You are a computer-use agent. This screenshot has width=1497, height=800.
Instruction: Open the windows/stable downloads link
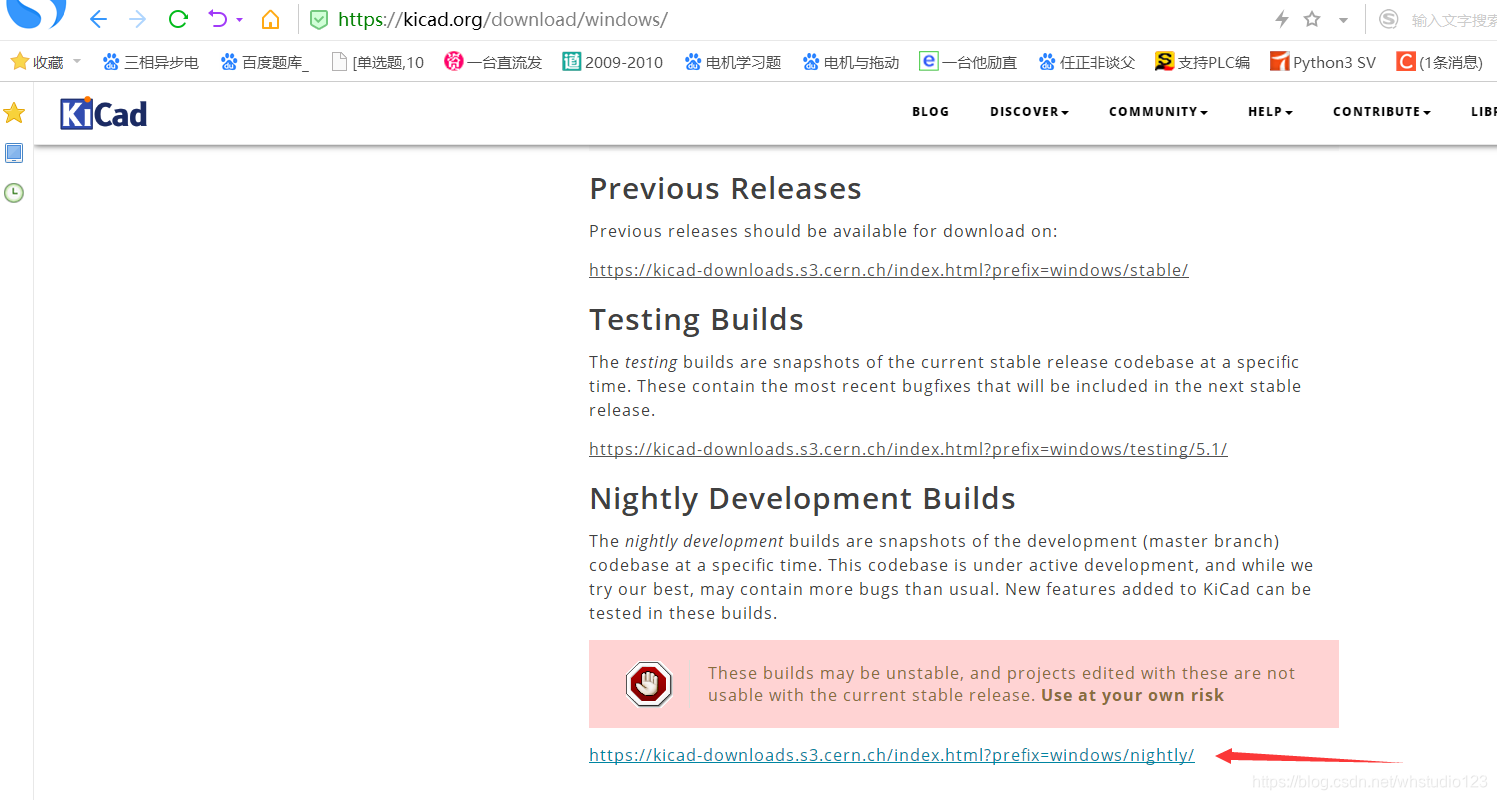888,270
